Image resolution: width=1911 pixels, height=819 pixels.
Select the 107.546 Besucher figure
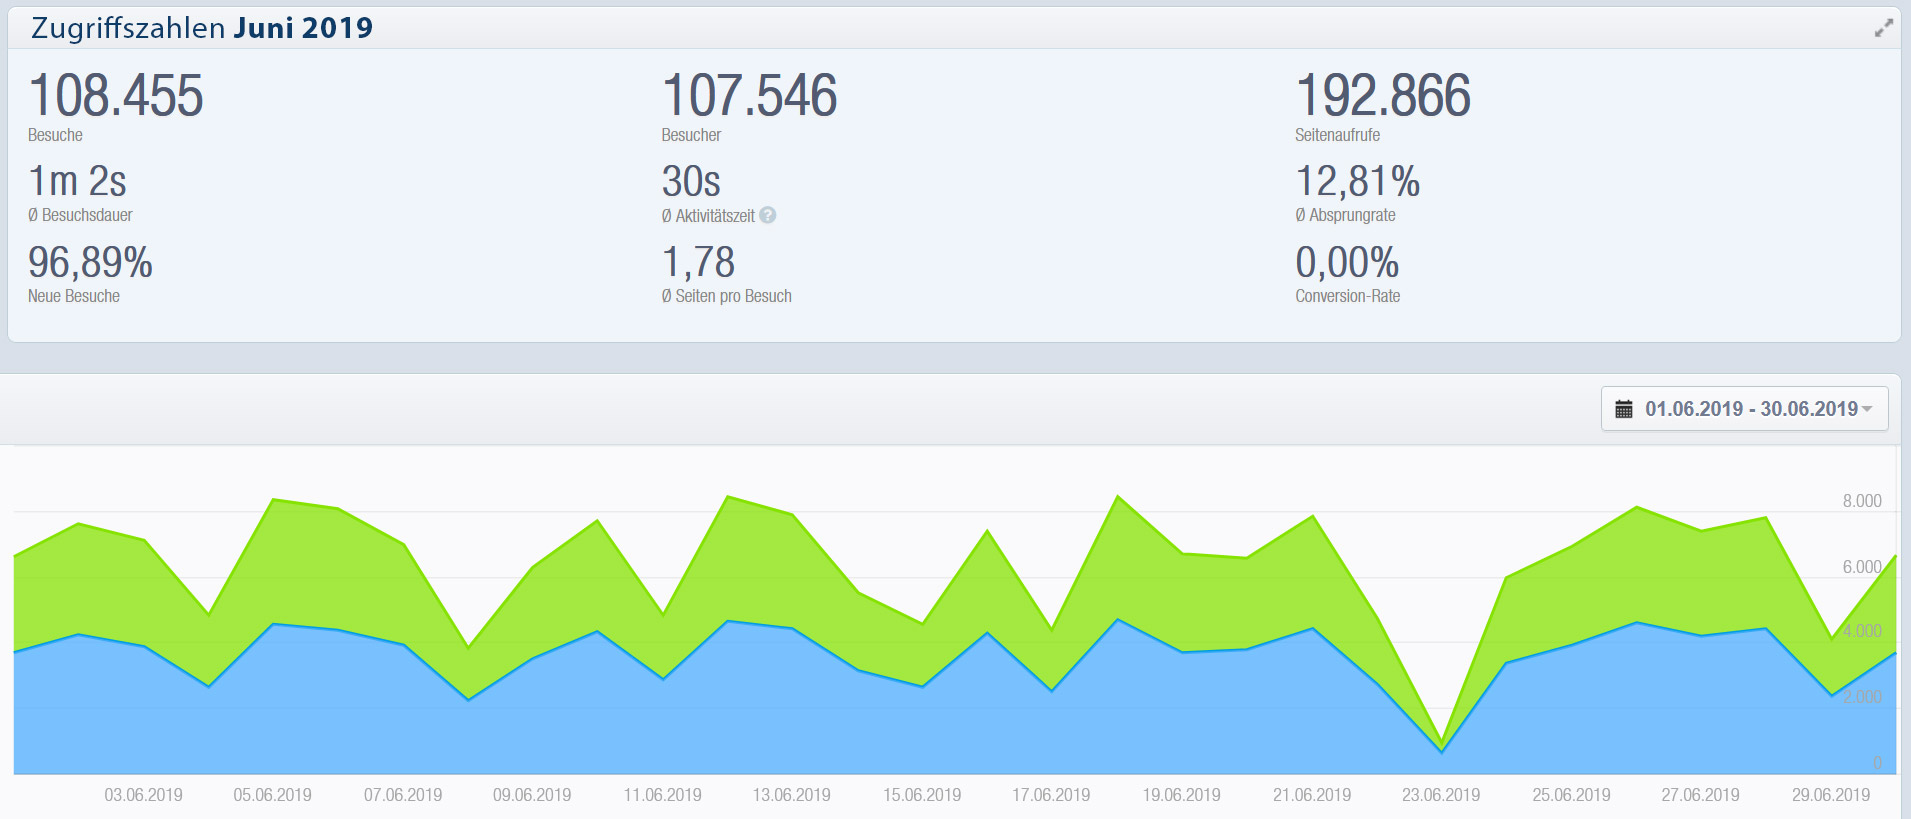tap(749, 96)
